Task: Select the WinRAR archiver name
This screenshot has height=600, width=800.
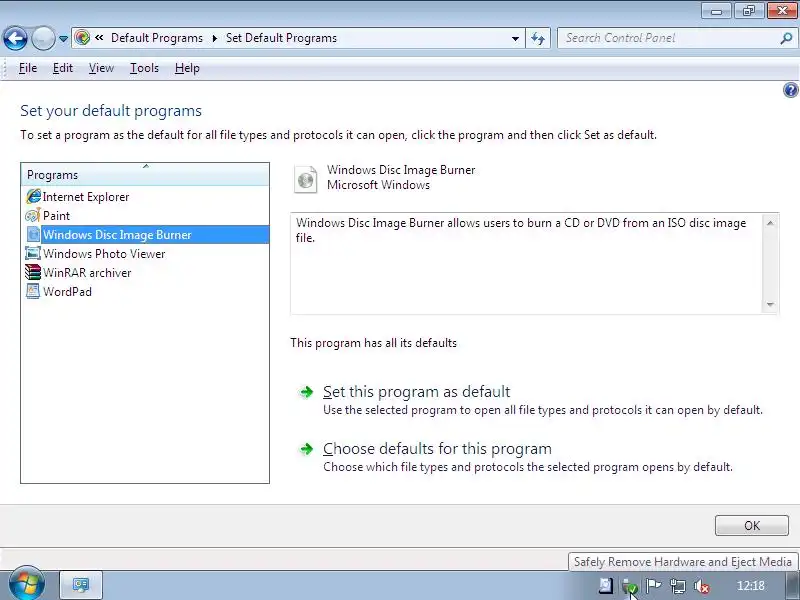Action: pos(87,273)
